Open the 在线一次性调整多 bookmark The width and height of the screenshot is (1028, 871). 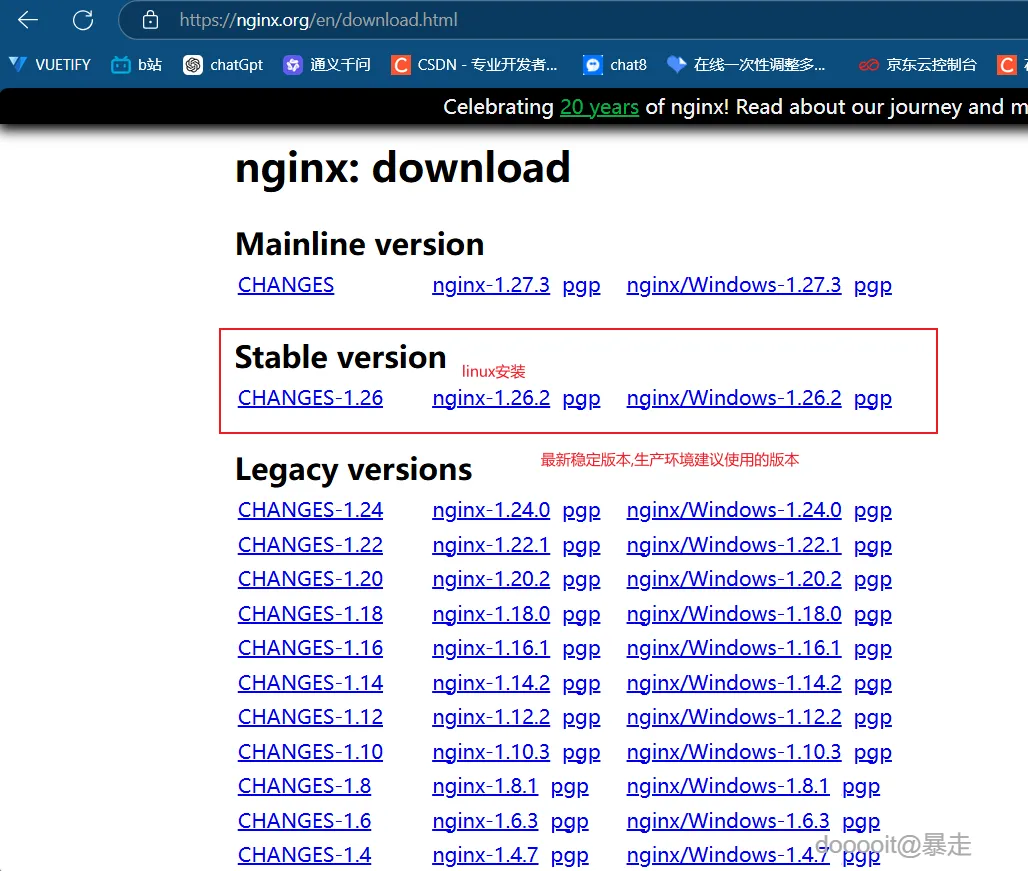pyautogui.click(x=745, y=65)
